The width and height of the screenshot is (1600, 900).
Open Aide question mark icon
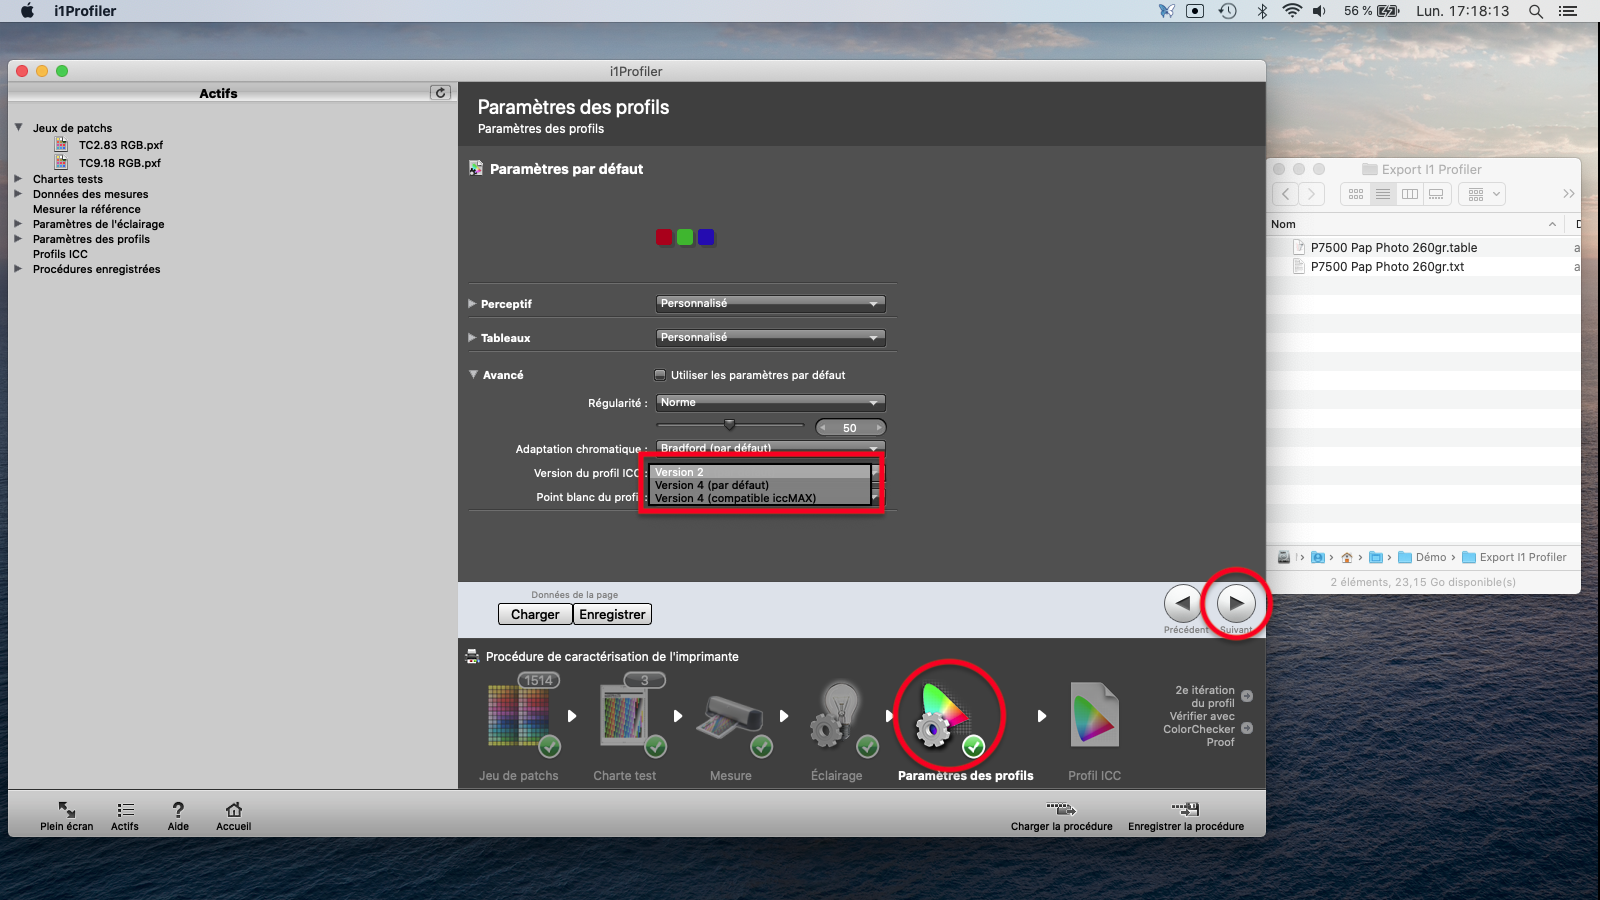point(178,809)
